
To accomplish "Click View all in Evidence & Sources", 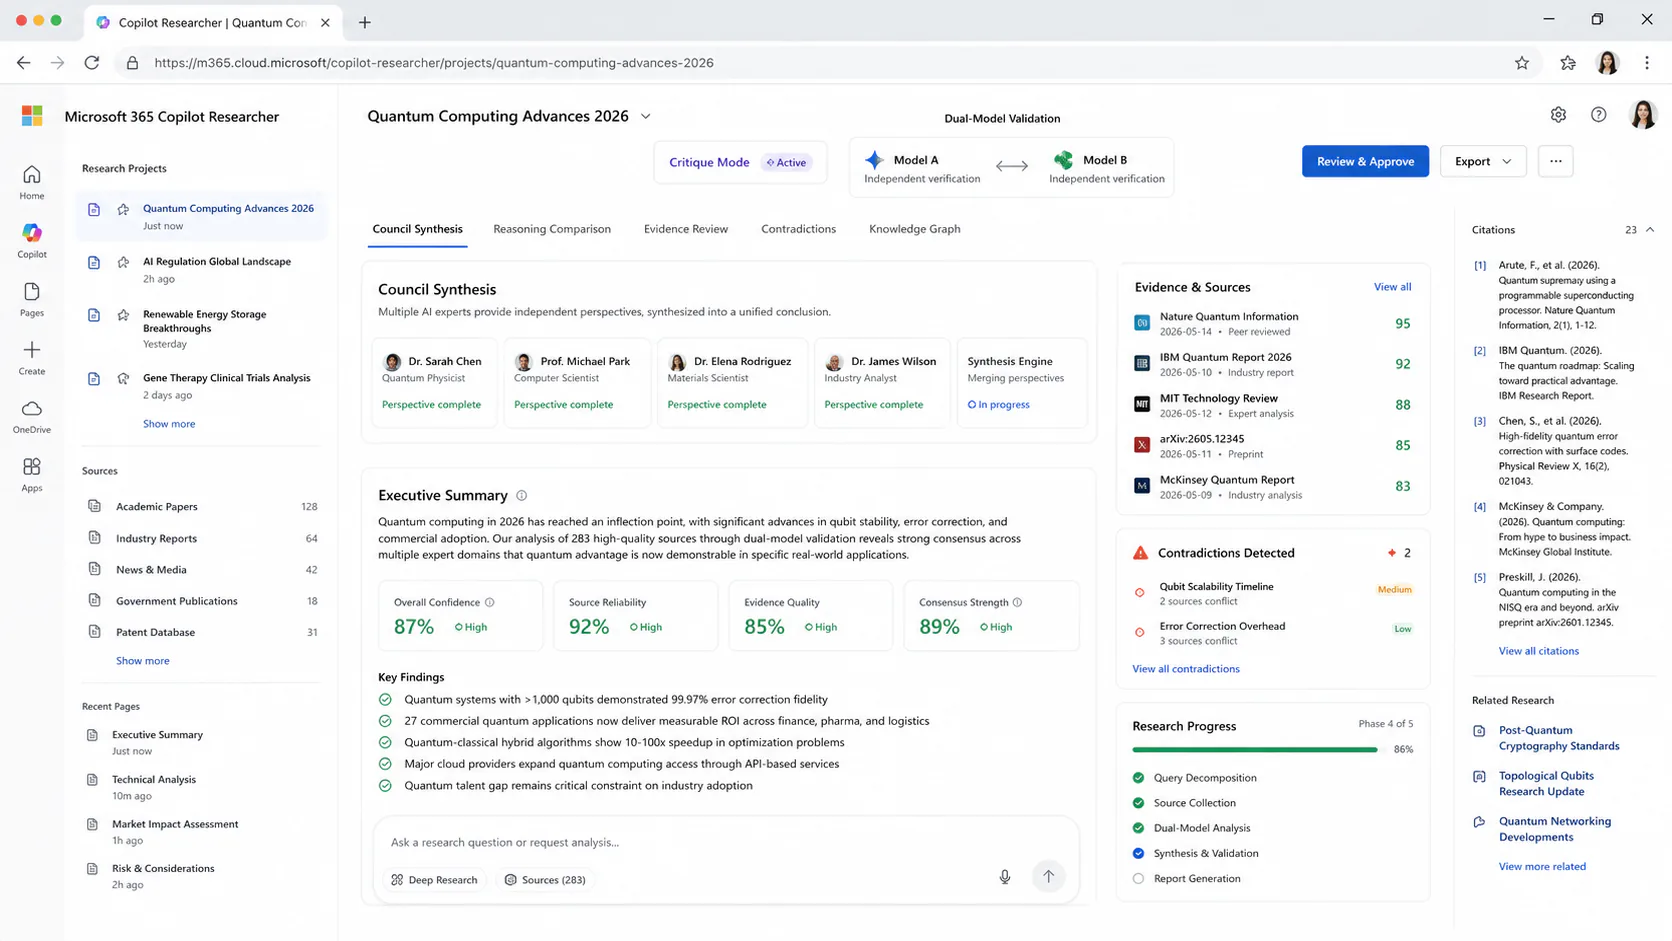I will tap(1392, 287).
